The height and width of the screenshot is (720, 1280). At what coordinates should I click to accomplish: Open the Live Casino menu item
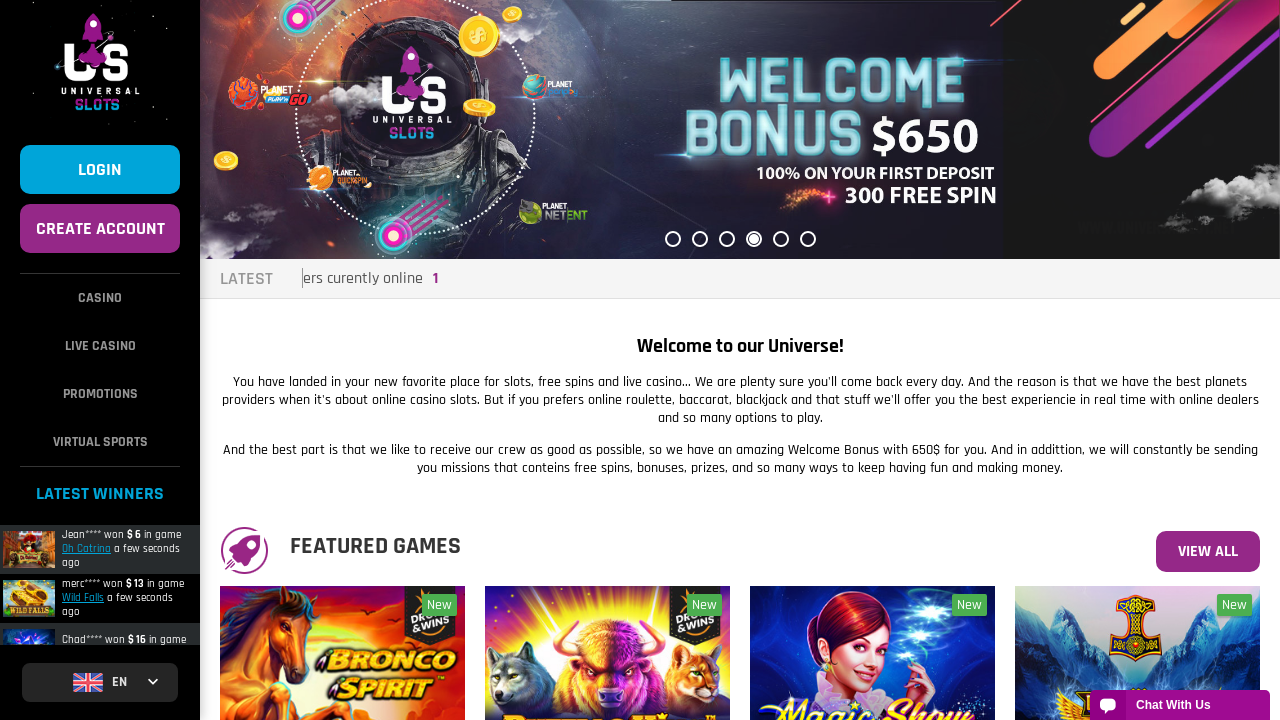(100, 346)
